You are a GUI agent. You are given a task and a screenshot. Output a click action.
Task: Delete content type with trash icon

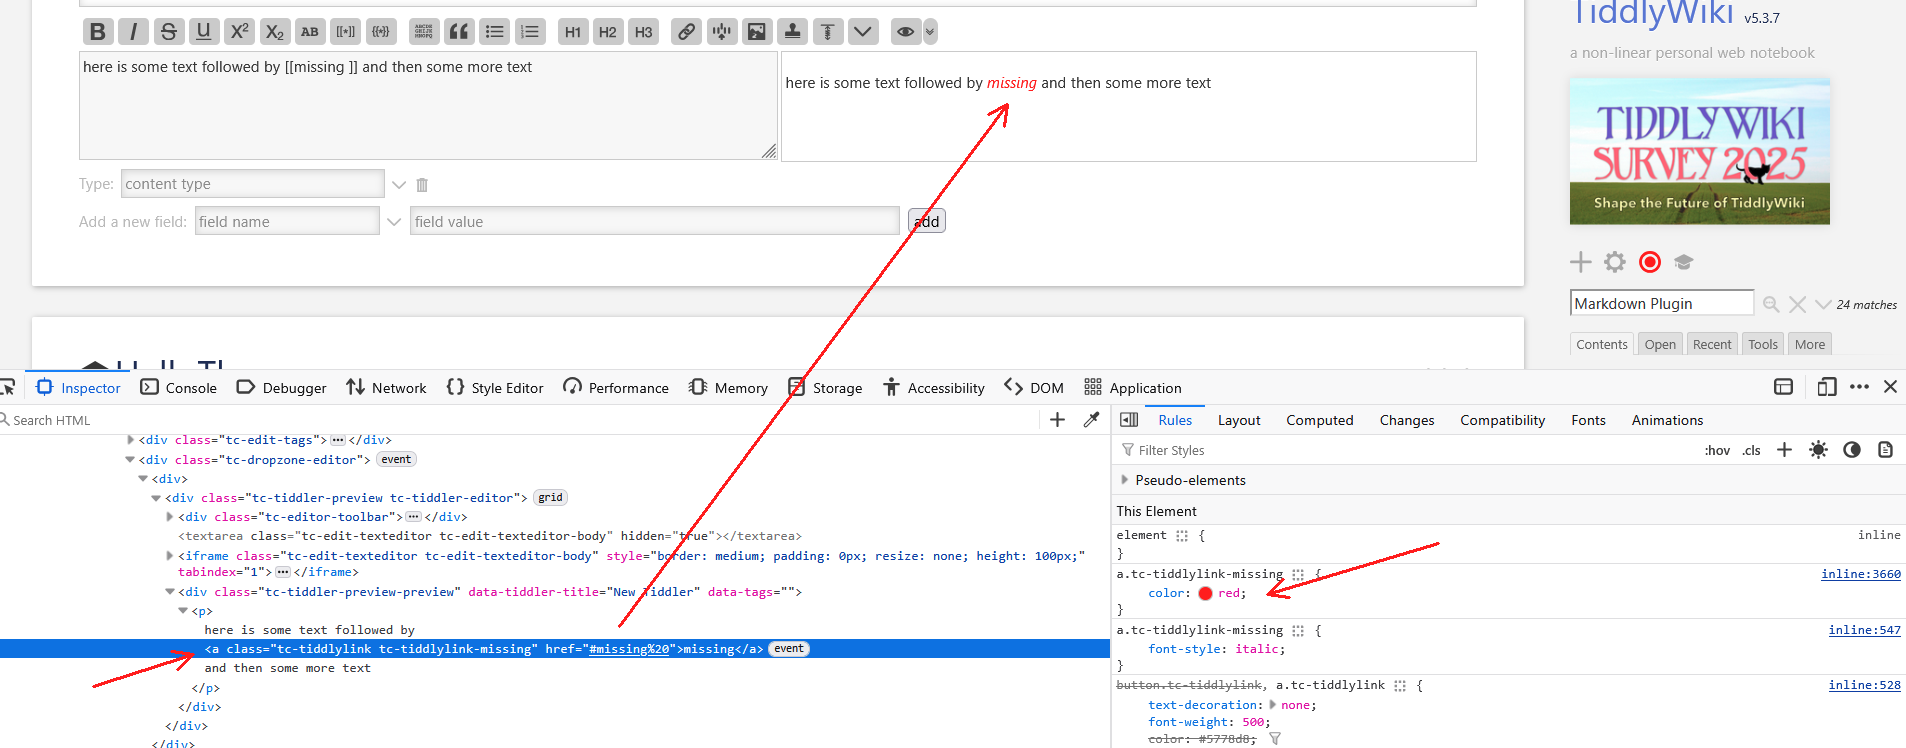click(422, 185)
